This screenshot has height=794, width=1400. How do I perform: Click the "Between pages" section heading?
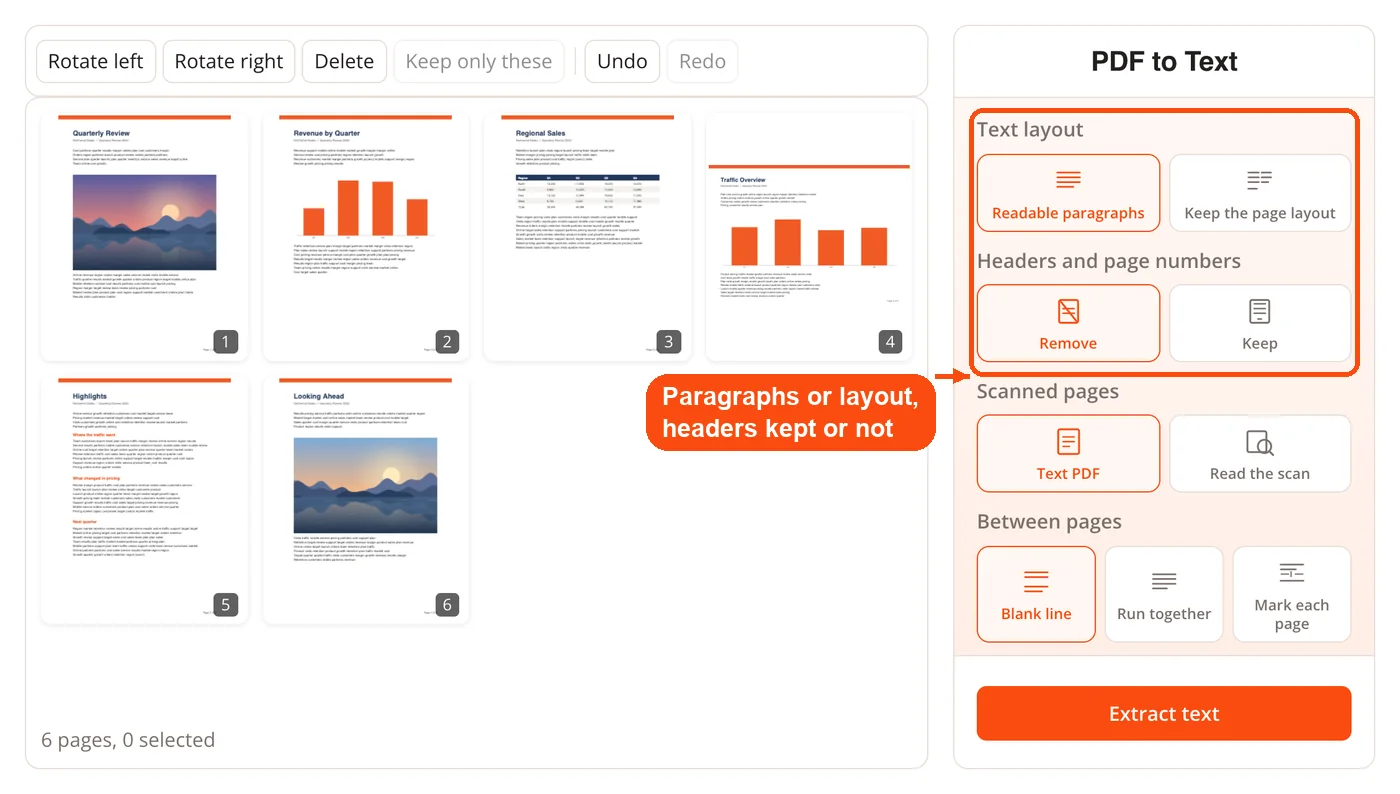tap(1049, 522)
